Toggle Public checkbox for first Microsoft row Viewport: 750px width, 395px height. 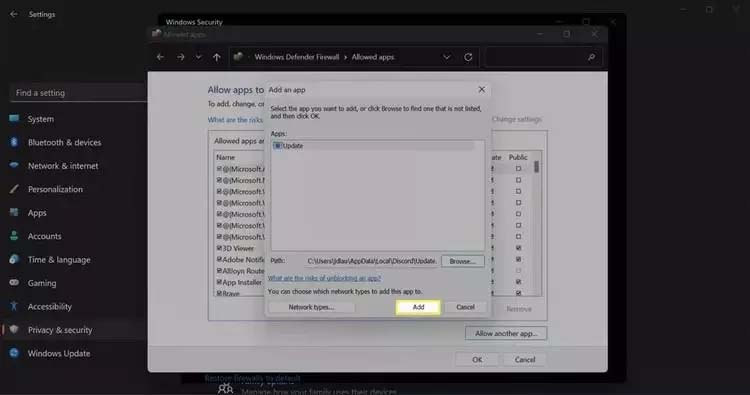518,169
